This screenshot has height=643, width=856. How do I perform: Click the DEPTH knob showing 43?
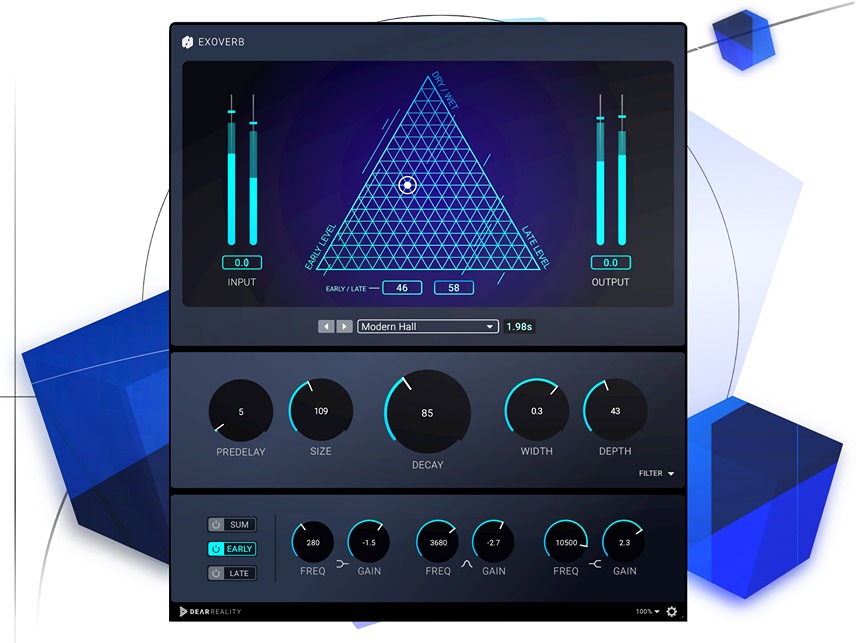[x=615, y=410]
